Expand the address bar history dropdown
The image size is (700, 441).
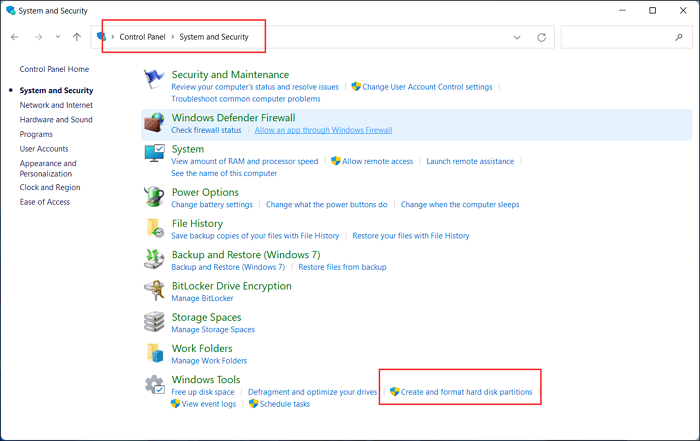(x=517, y=37)
